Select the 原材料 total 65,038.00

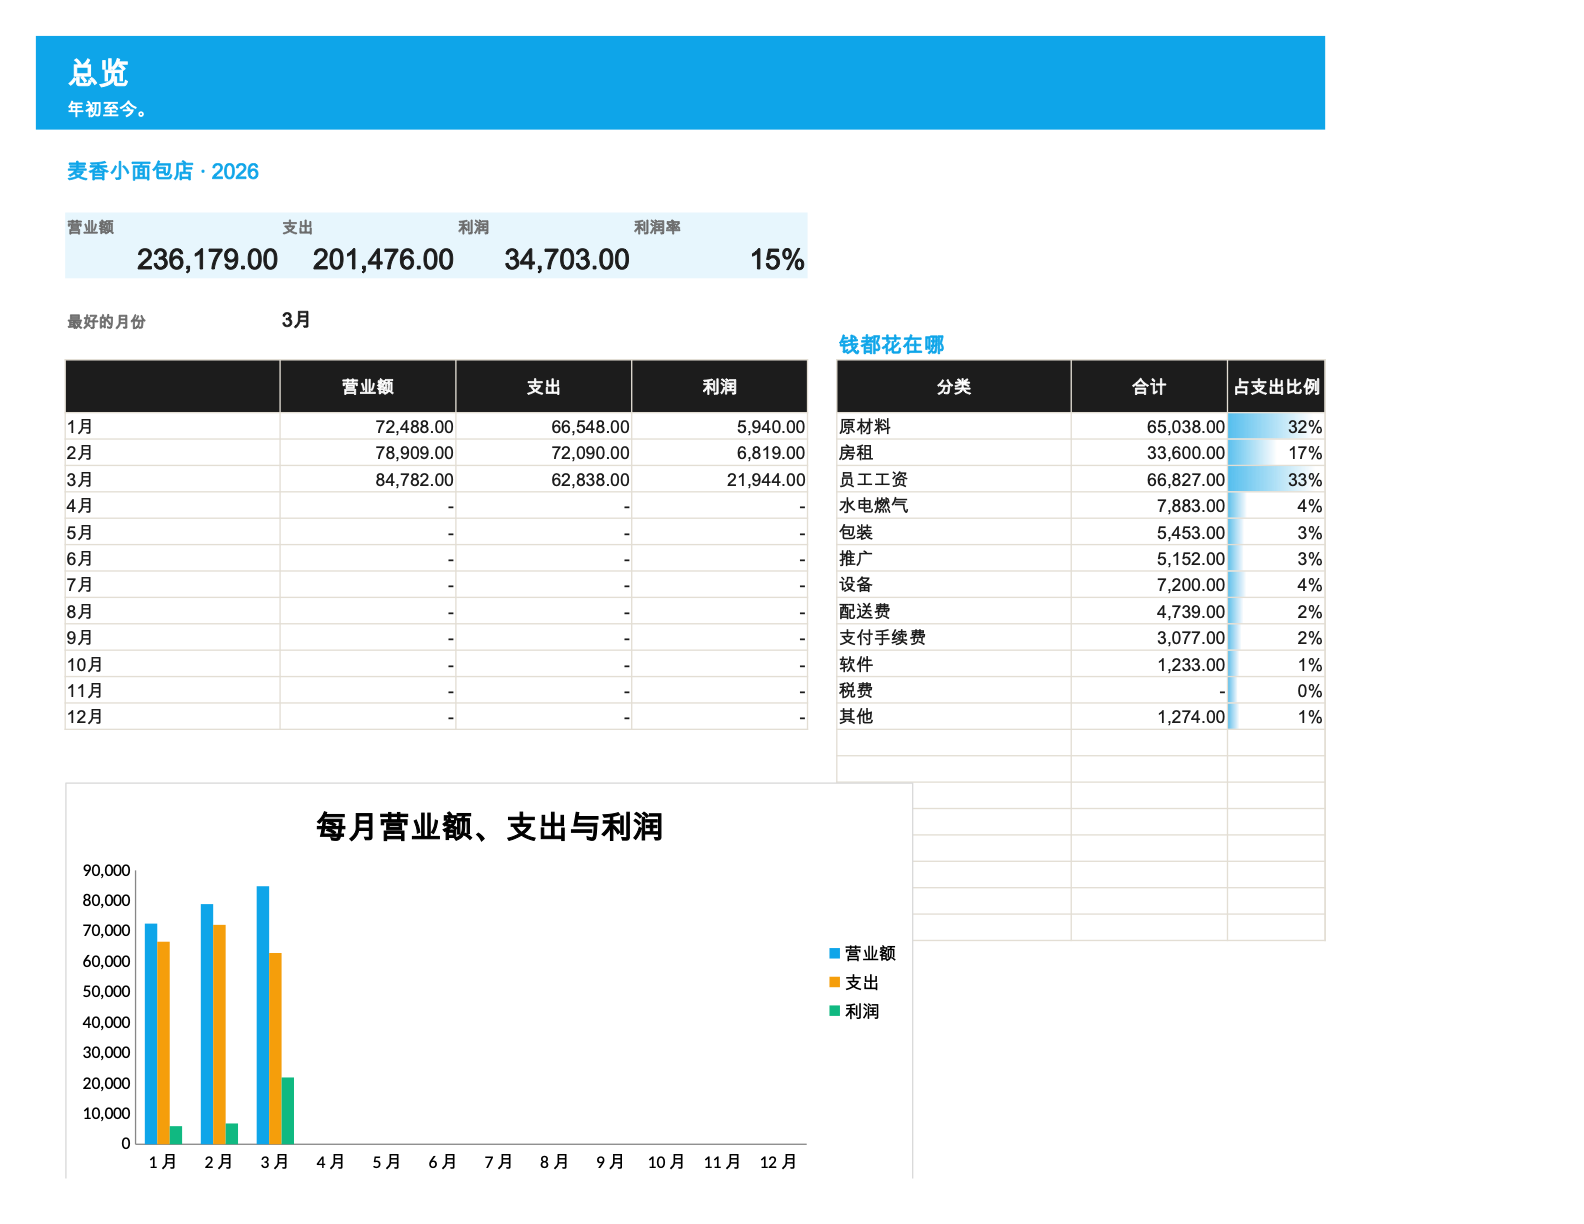tap(1149, 427)
